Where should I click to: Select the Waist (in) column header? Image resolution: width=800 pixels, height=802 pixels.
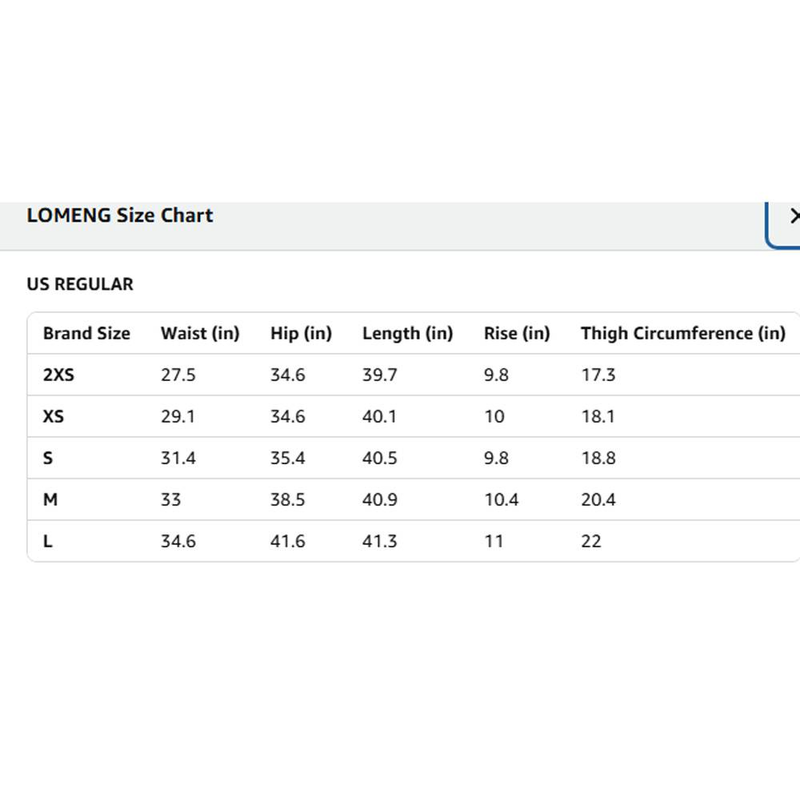point(200,334)
